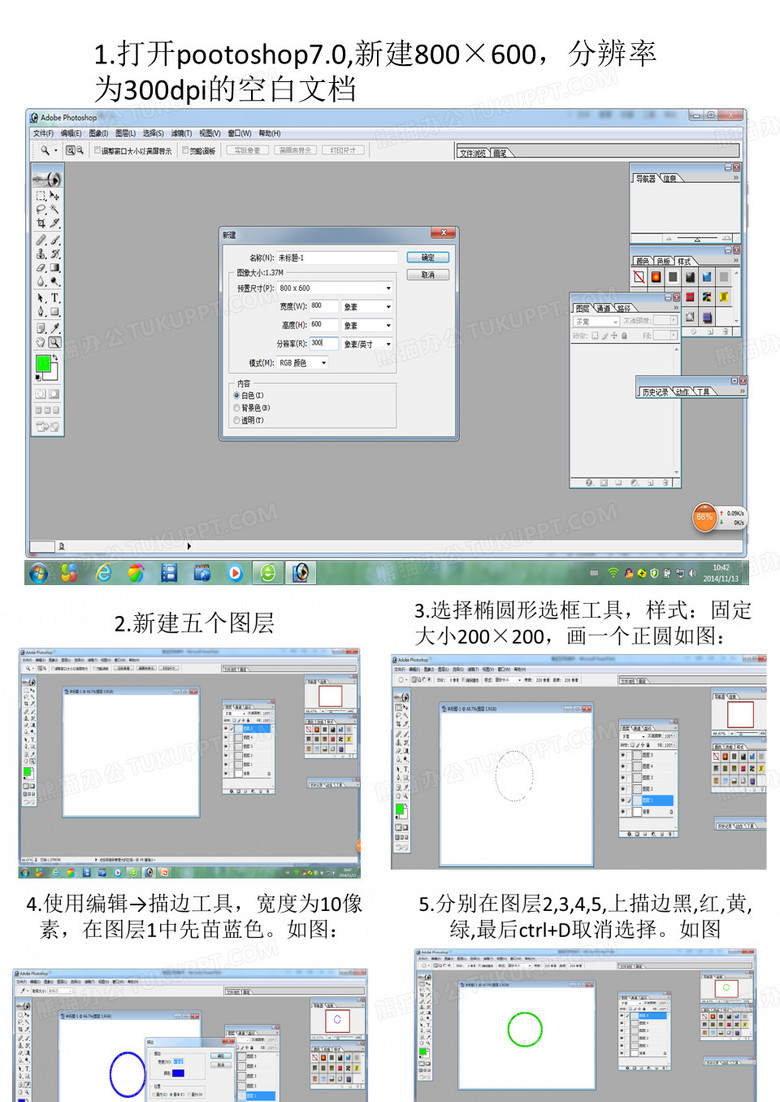780x1102 pixels.
Task: Enable 调整窗口大小以满屏显示 checkbox in step 1 options bar
Action: [x=97, y=150]
